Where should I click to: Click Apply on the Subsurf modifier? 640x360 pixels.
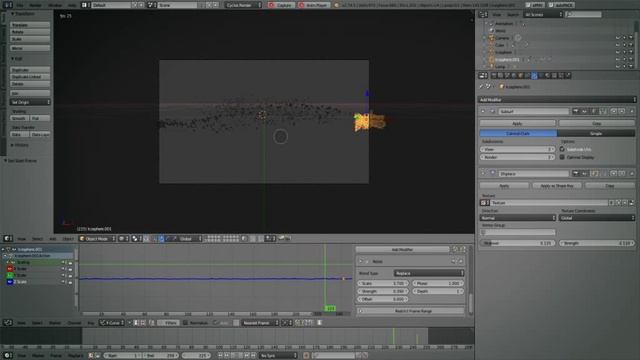click(x=518, y=123)
